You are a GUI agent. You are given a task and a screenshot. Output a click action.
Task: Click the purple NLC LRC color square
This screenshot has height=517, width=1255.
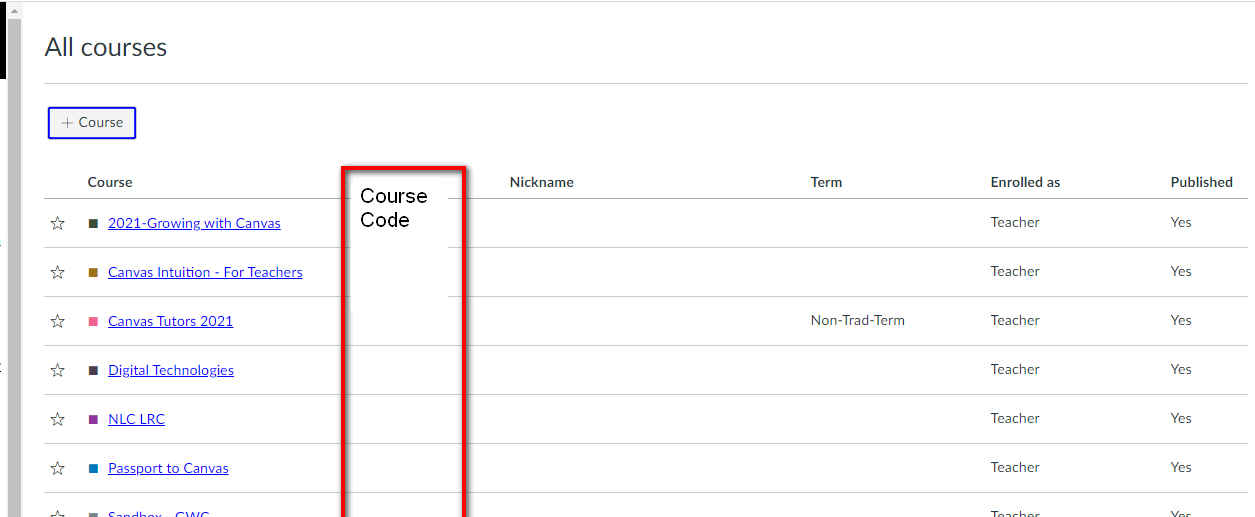point(93,419)
